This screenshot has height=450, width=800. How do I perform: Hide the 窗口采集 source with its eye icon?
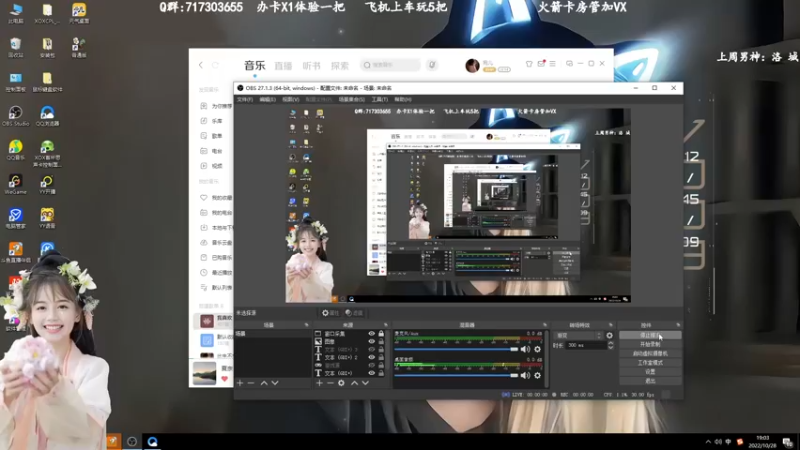click(x=371, y=334)
